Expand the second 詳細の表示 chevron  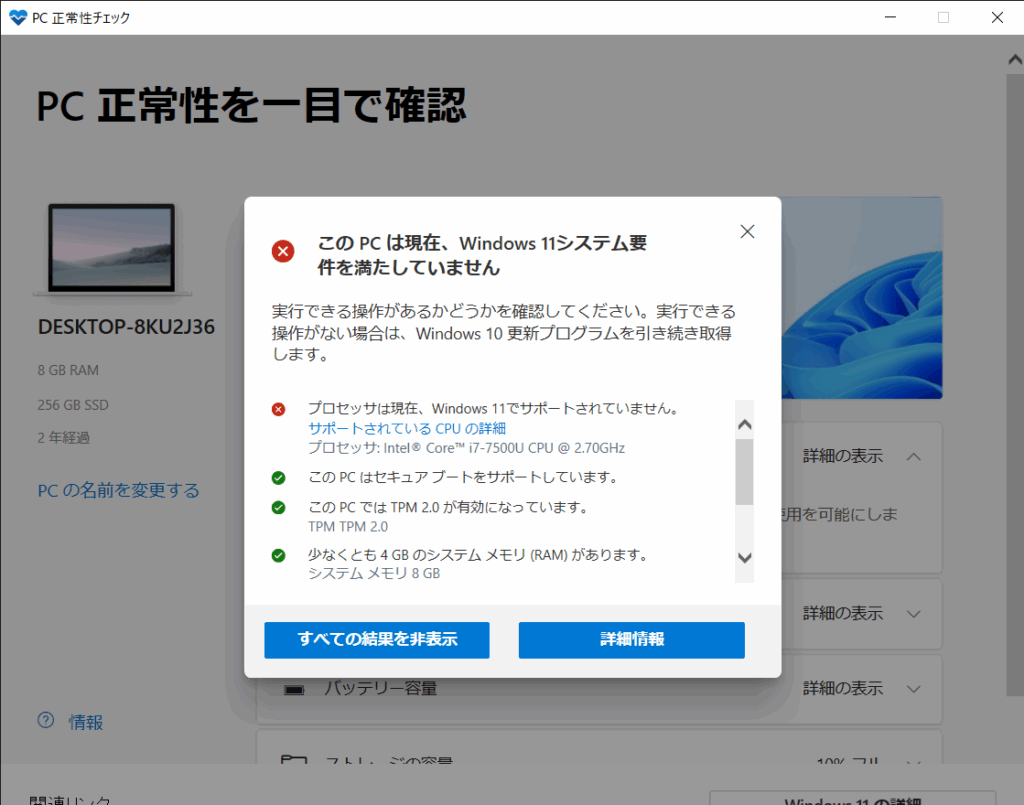pos(914,614)
